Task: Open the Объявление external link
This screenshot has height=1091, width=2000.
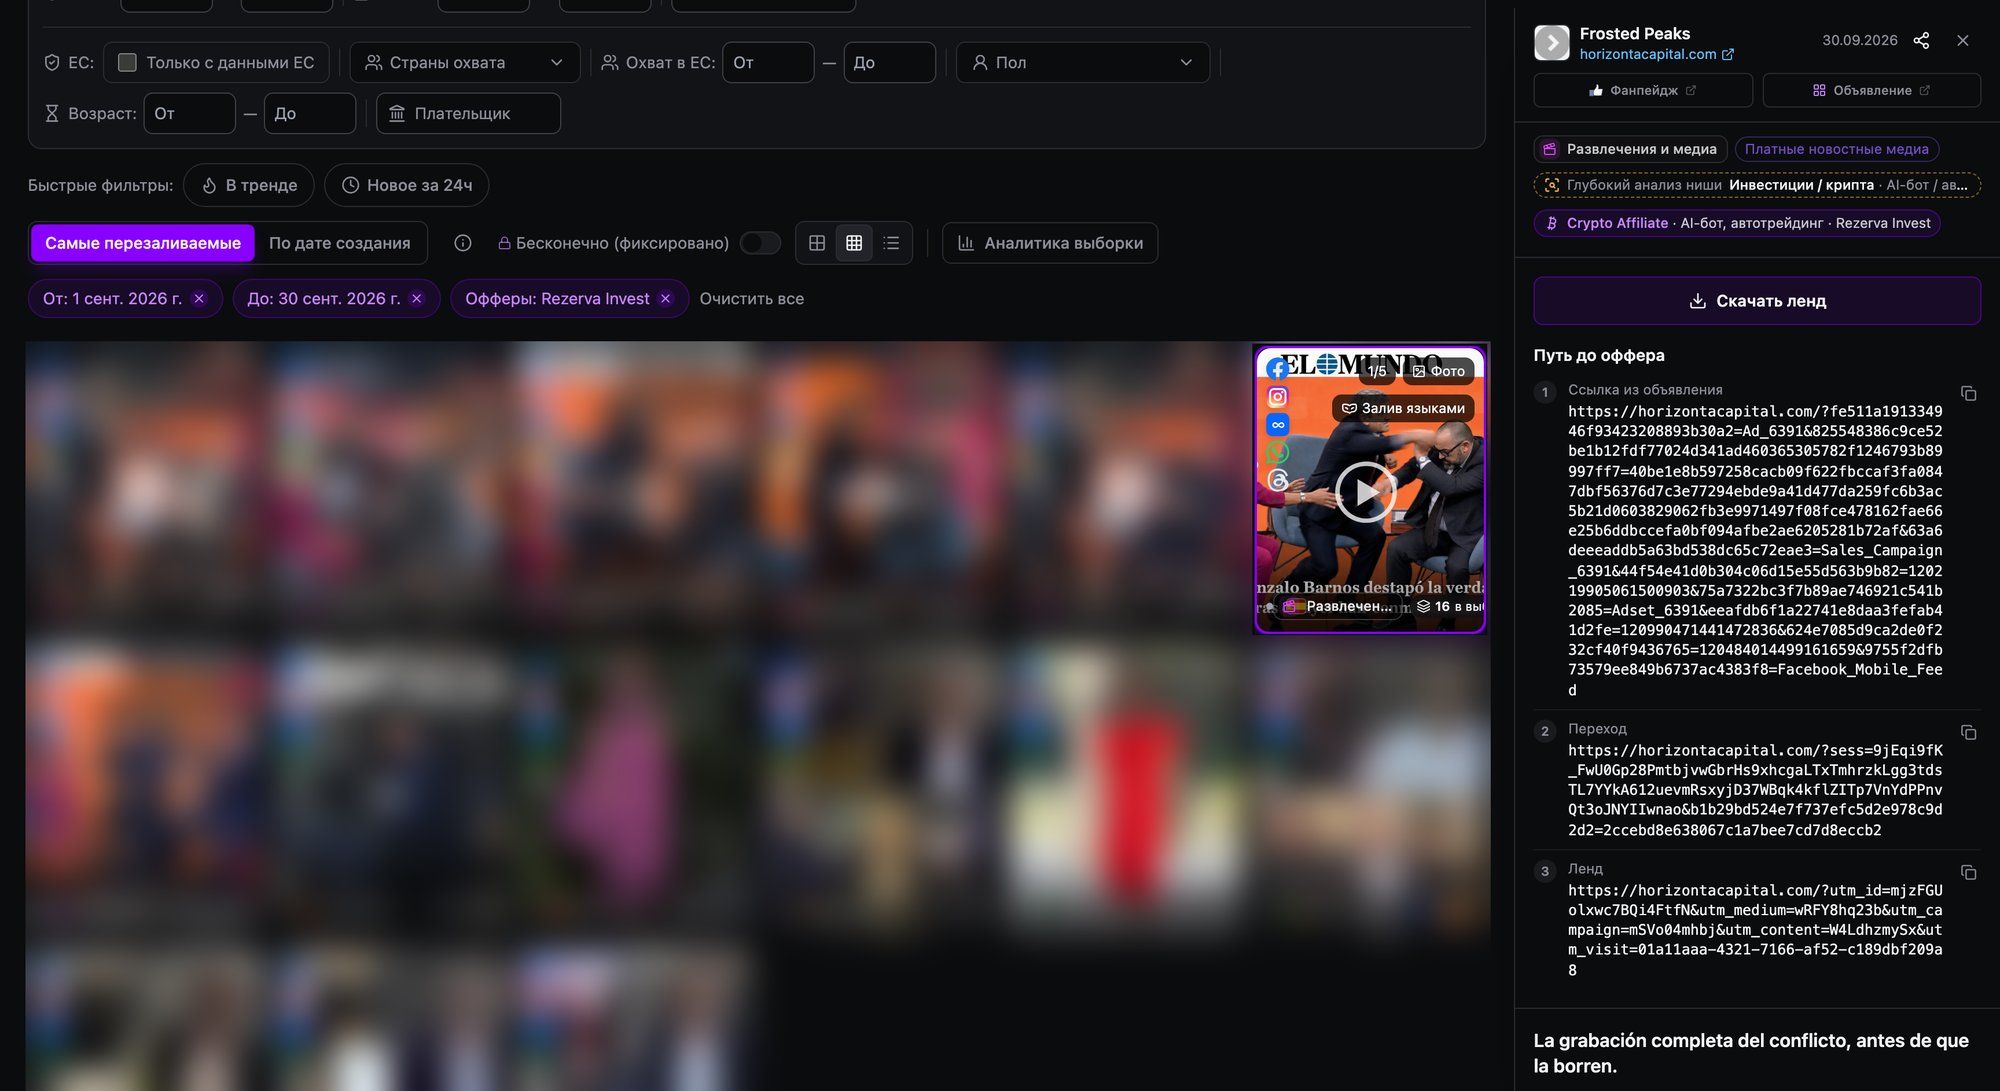Action: click(1871, 90)
